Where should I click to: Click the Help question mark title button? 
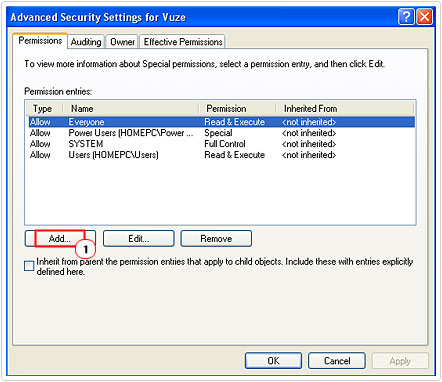(406, 17)
